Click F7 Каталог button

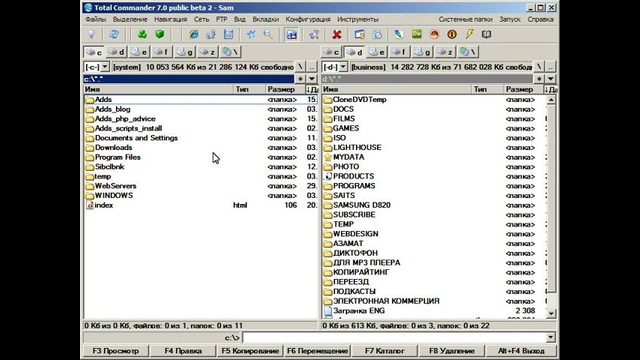click(384, 351)
